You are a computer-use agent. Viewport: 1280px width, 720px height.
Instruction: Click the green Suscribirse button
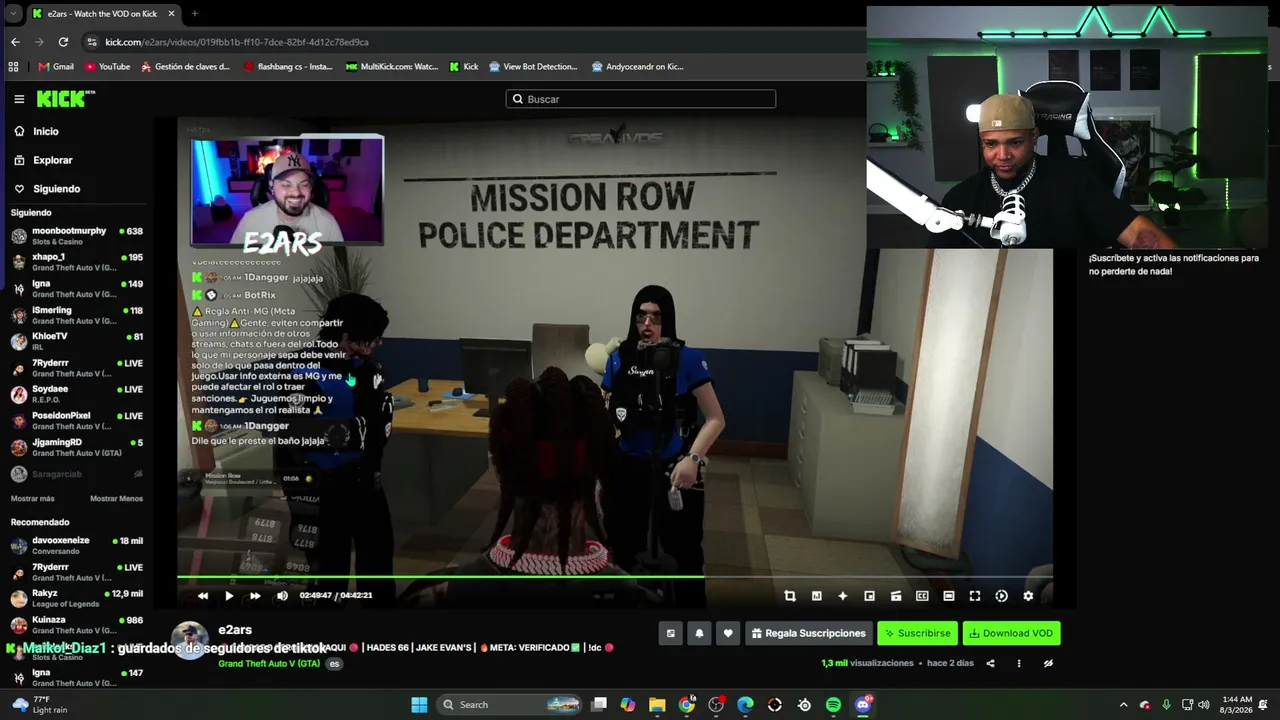pyautogui.click(x=917, y=633)
